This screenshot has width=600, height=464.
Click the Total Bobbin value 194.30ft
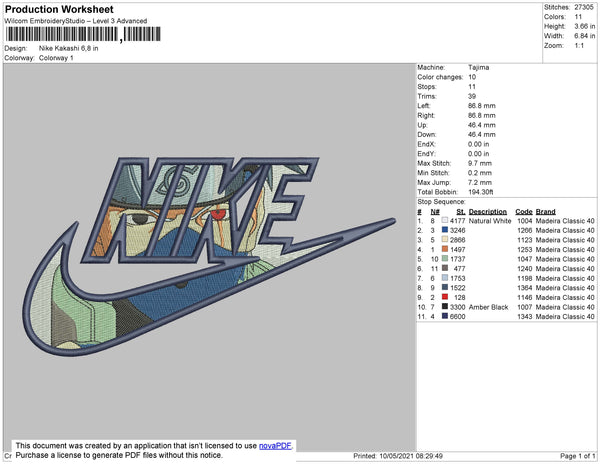click(x=481, y=192)
